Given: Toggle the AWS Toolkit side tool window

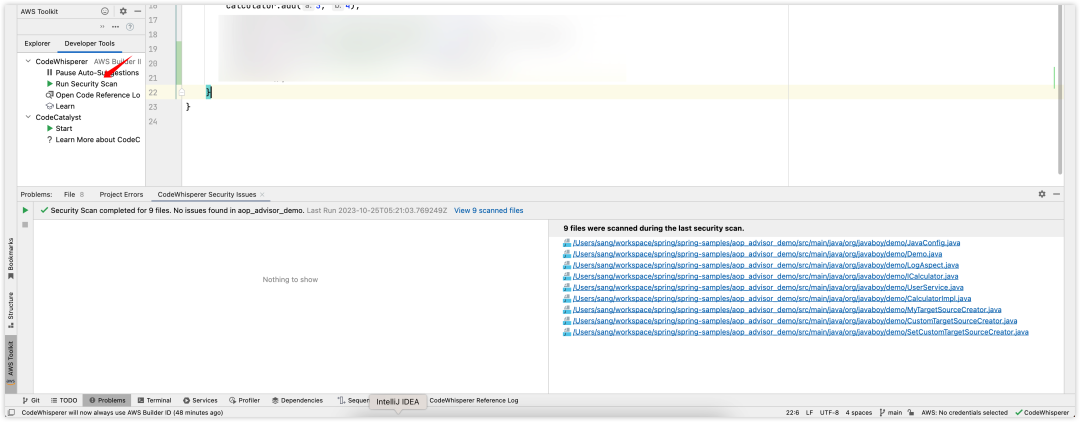Looking at the screenshot, I should (10, 363).
